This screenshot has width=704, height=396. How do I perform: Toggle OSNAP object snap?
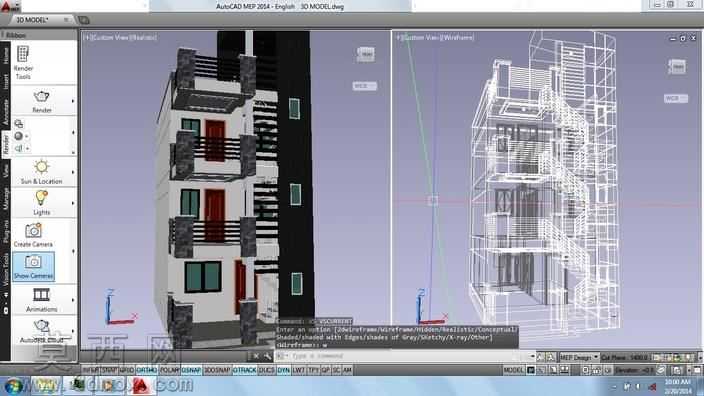coord(191,370)
